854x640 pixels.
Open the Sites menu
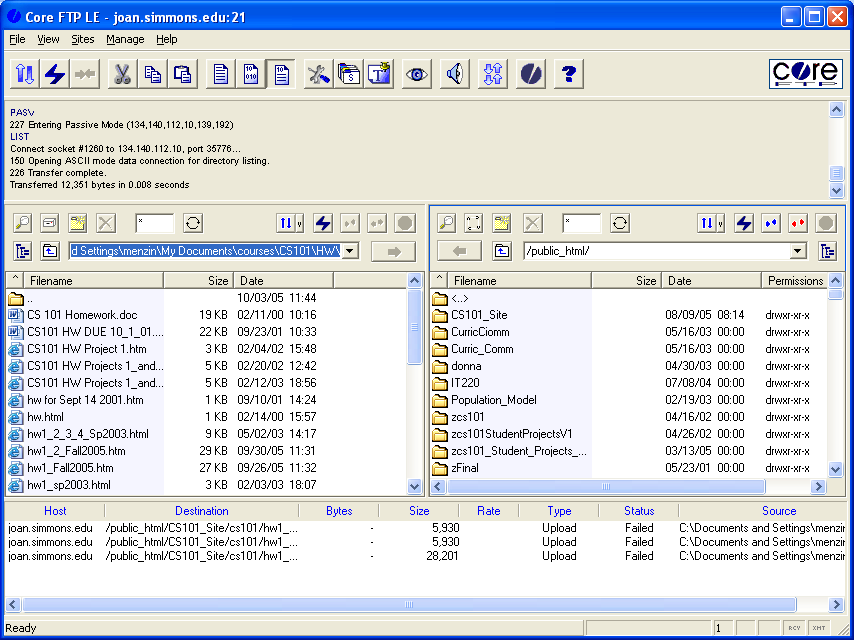pyautogui.click(x=83, y=39)
